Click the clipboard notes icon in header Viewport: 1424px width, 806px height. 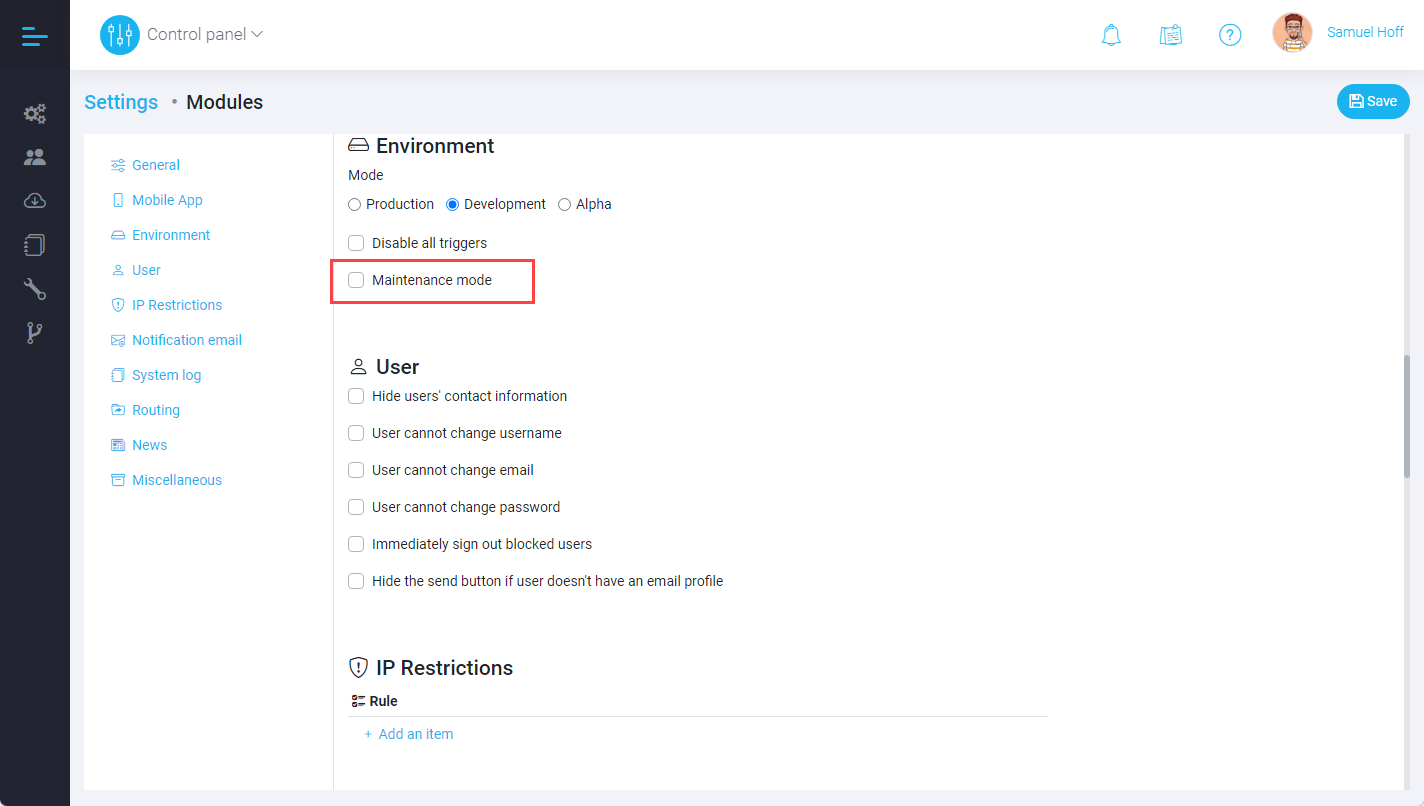1171,35
